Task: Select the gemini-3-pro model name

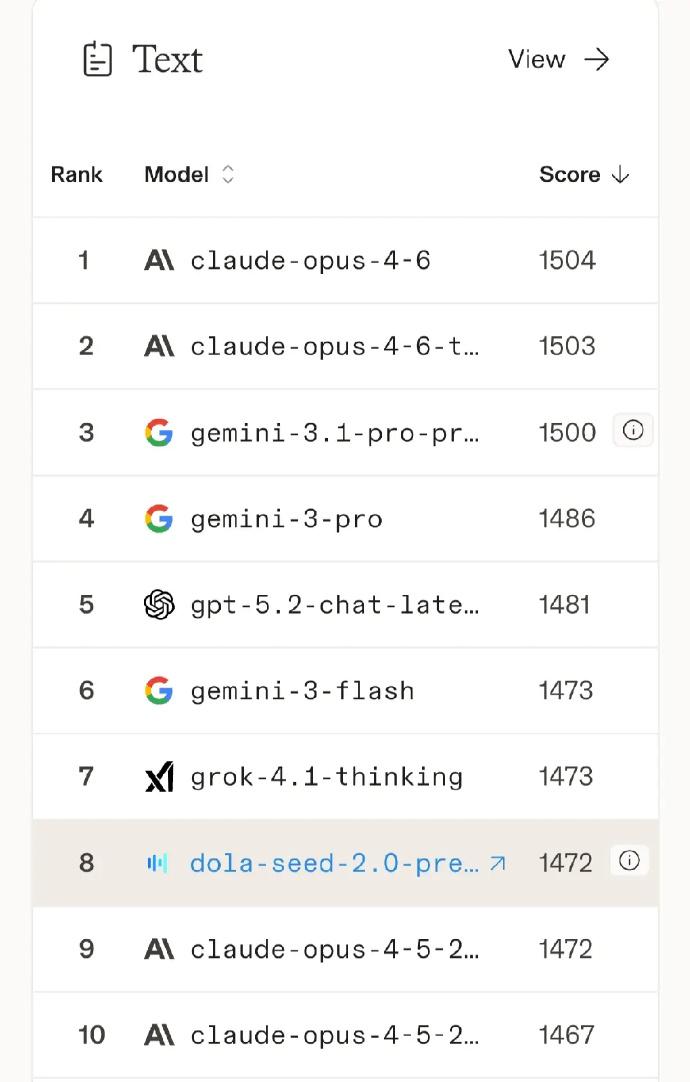Action: tap(286, 519)
